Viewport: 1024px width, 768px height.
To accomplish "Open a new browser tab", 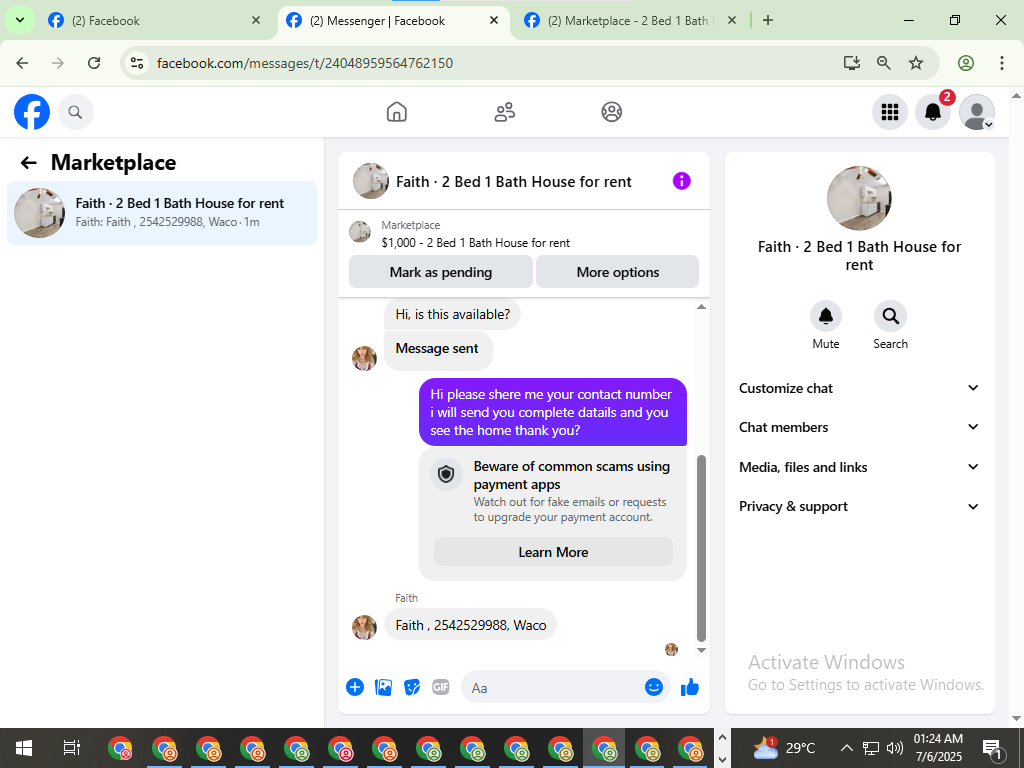I will pyautogui.click(x=768, y=20).
